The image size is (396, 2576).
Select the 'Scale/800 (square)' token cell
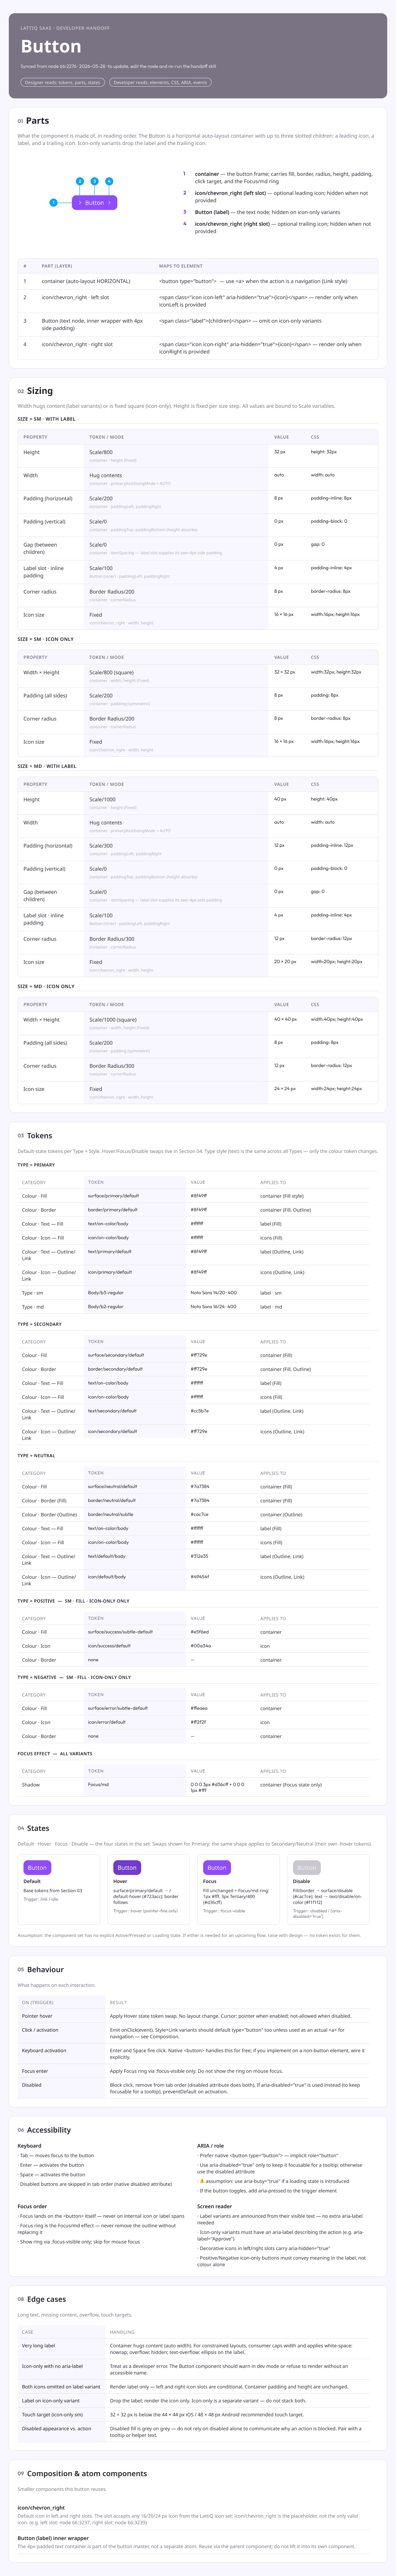[x=112, y=673]
